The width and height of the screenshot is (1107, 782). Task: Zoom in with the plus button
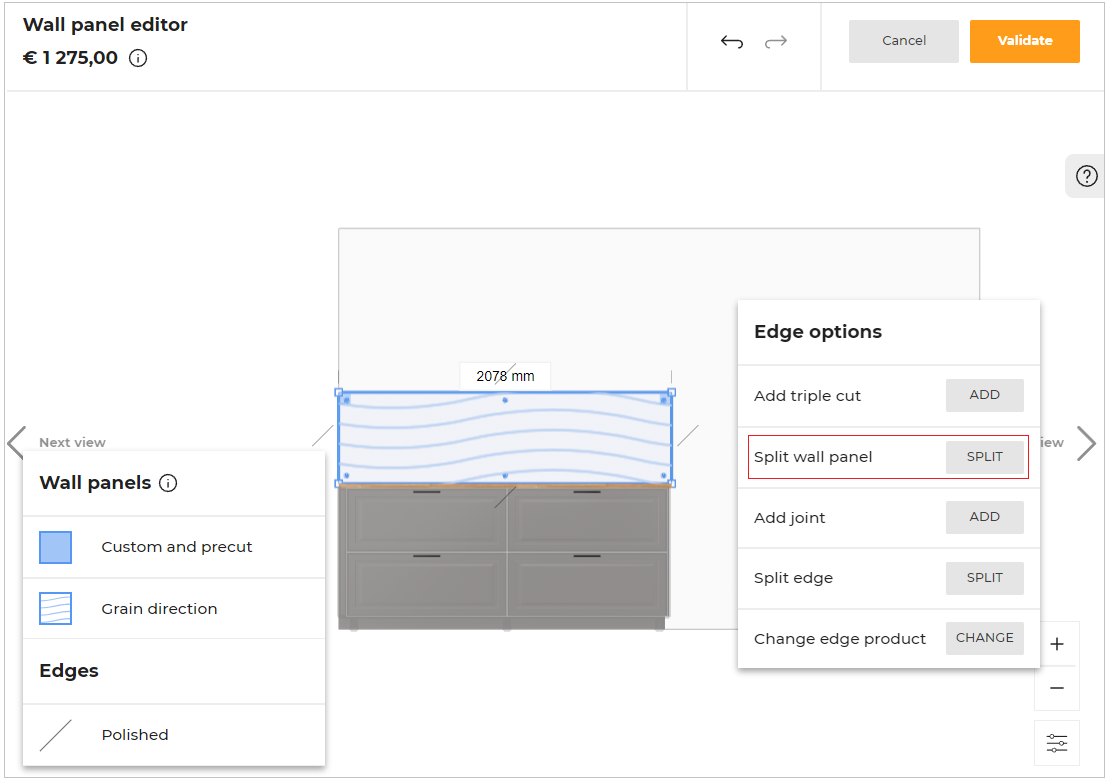click(1057, 644)
